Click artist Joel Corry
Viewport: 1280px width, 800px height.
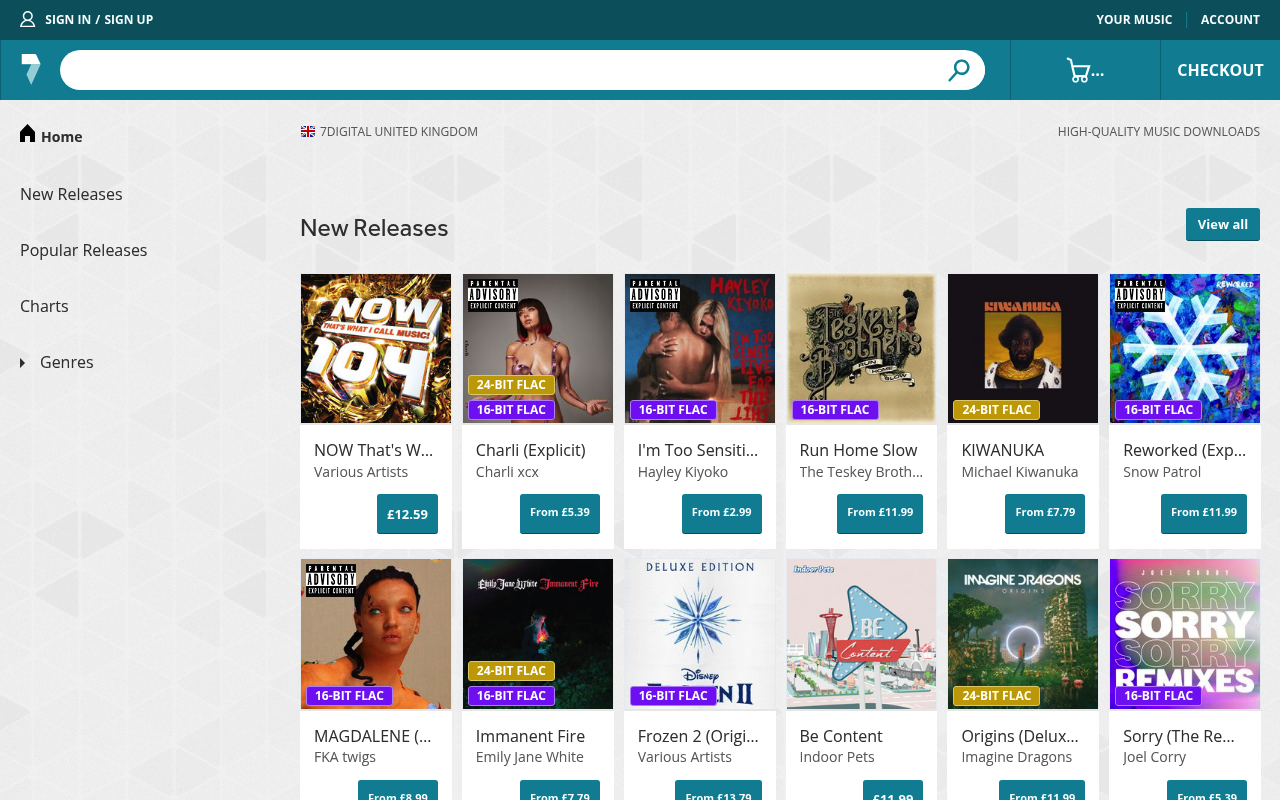pyautogui.click(x=1154, y=757)
